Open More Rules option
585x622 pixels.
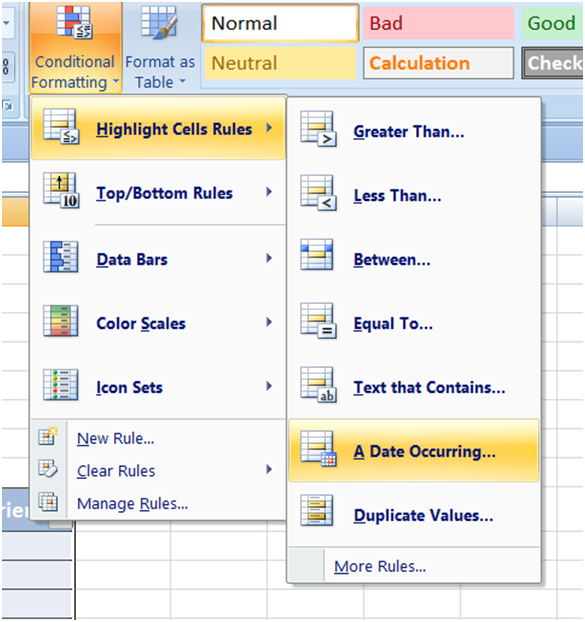pos(380,566)
